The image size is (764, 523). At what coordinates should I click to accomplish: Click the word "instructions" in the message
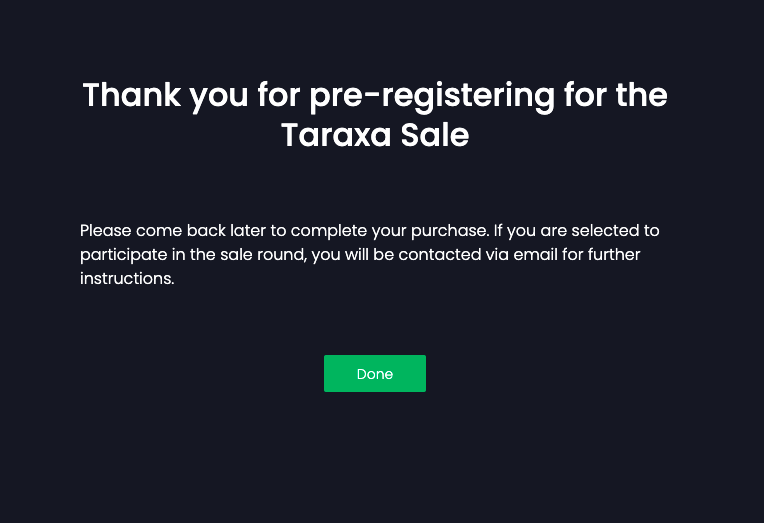126,279
